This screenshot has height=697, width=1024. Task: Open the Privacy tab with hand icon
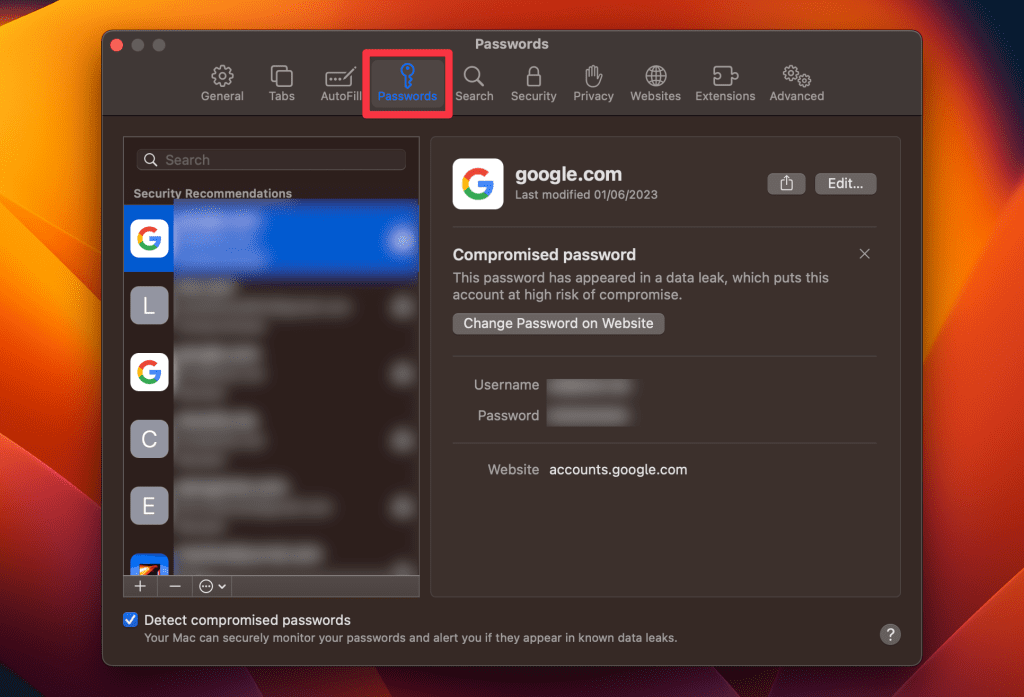pyautogui.click(x=593, y=84)
